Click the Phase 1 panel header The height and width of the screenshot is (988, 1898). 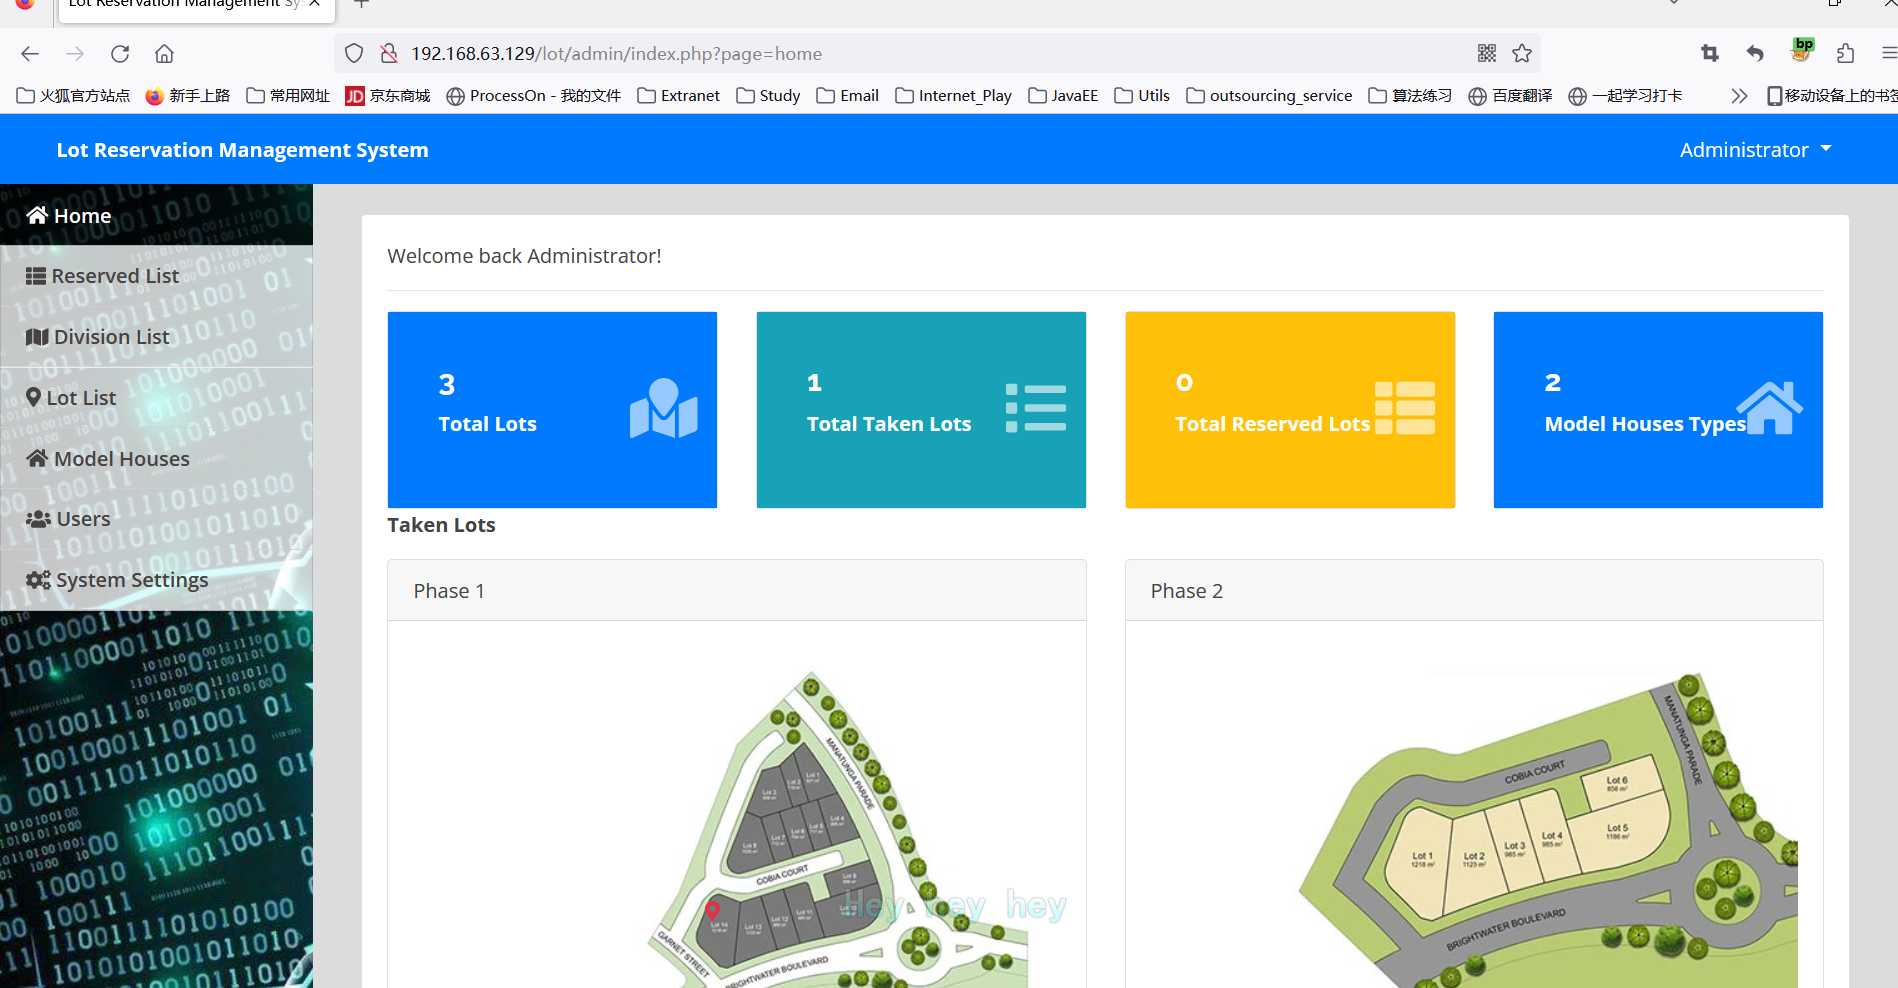click(x=737, y=591)
